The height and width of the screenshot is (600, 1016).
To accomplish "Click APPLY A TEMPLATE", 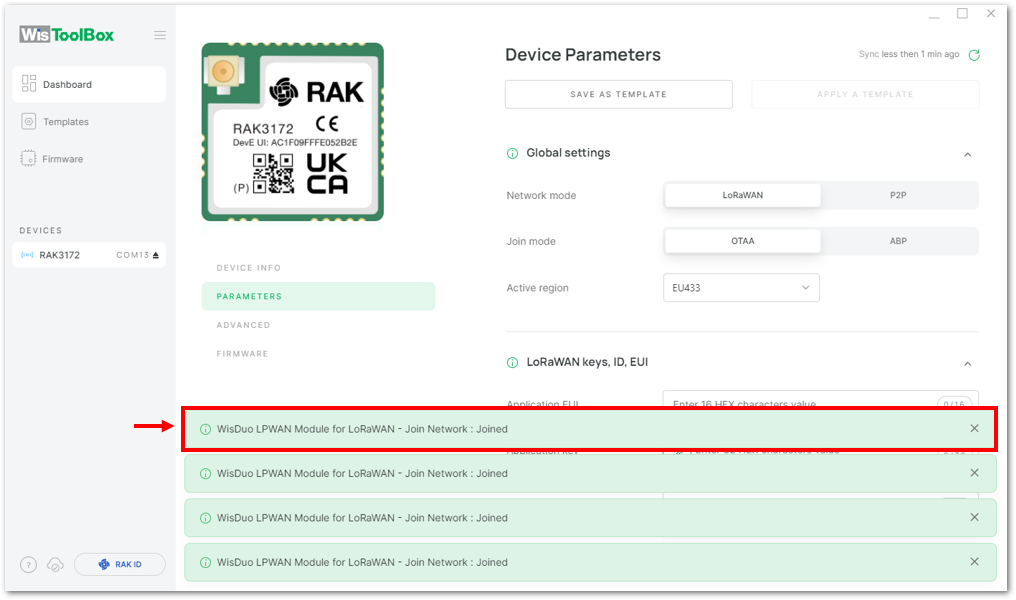I will (865, 95).
